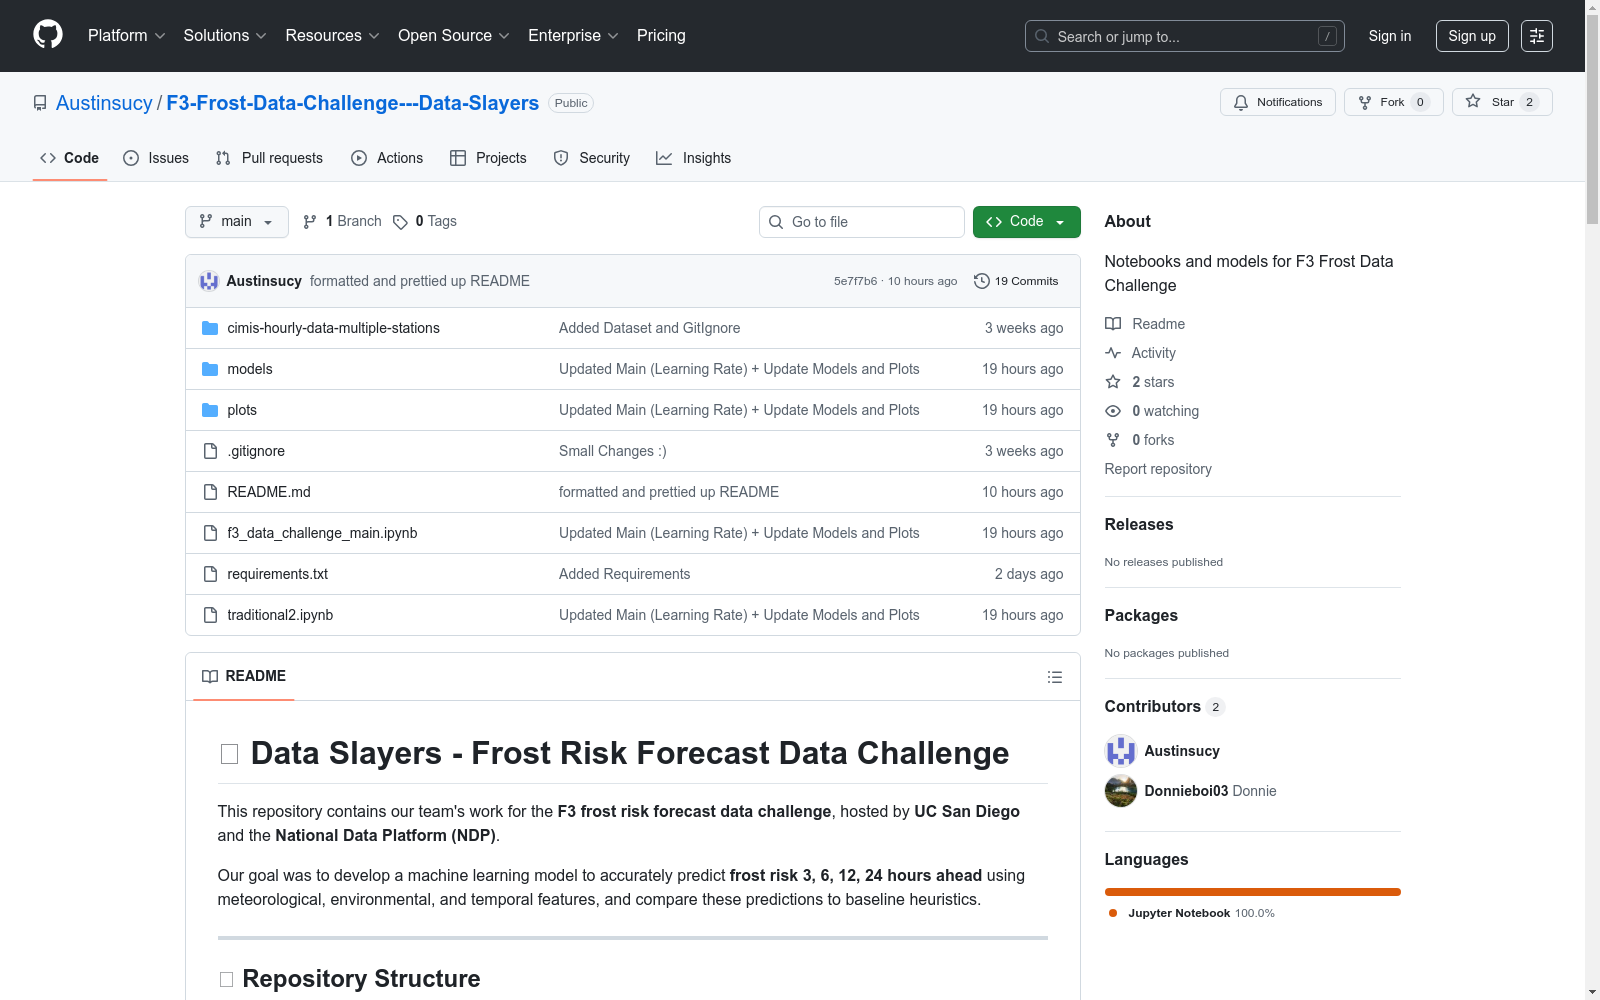Open the 19 Commits link

click(x=1016, y=281)
